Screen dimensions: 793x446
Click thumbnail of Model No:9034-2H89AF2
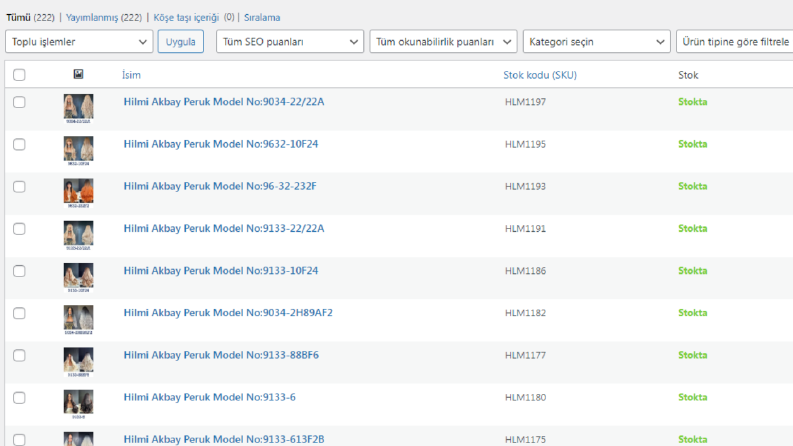click(x=78, y=320)
